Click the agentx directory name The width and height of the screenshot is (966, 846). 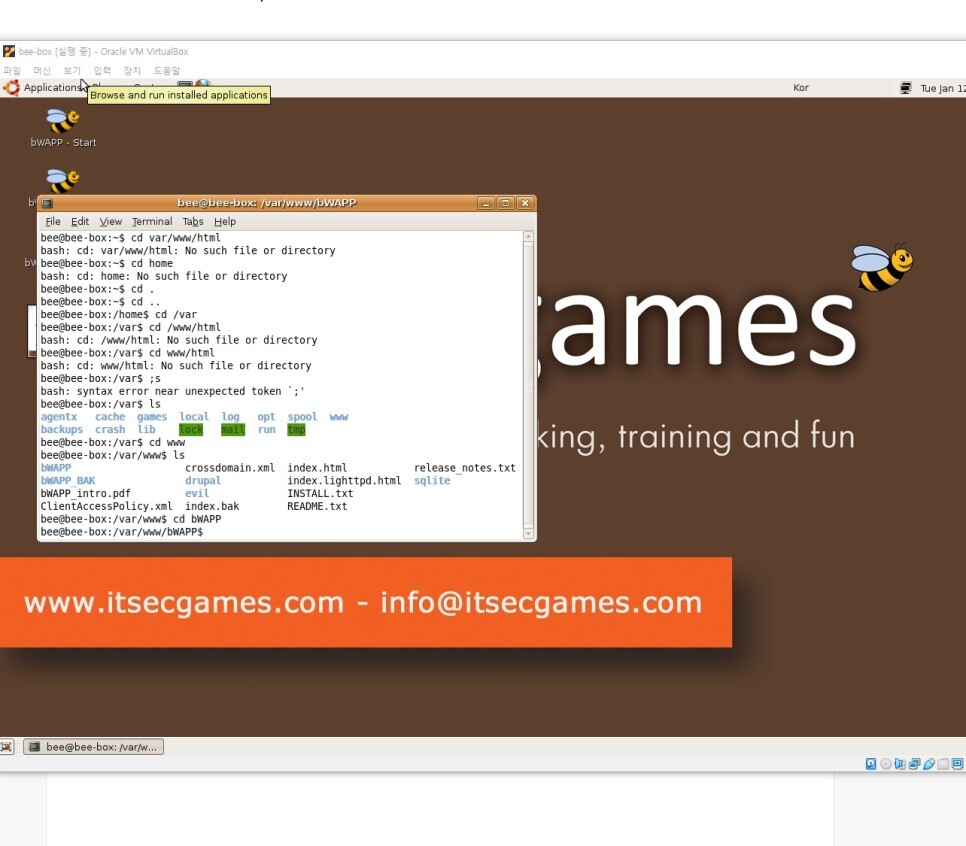59,417
